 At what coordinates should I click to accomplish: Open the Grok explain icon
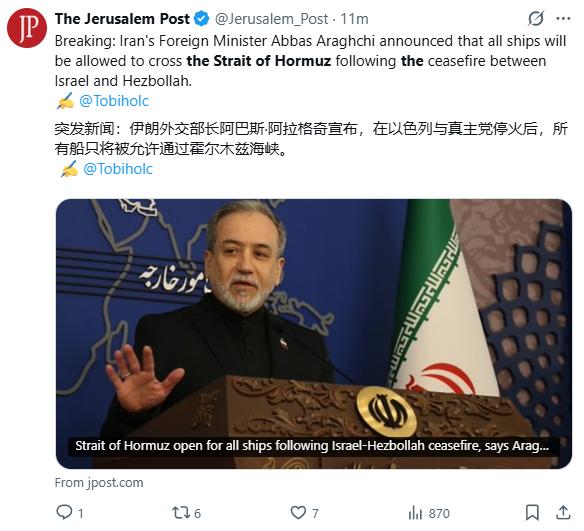pyautogui.click(x=536, y=18)
